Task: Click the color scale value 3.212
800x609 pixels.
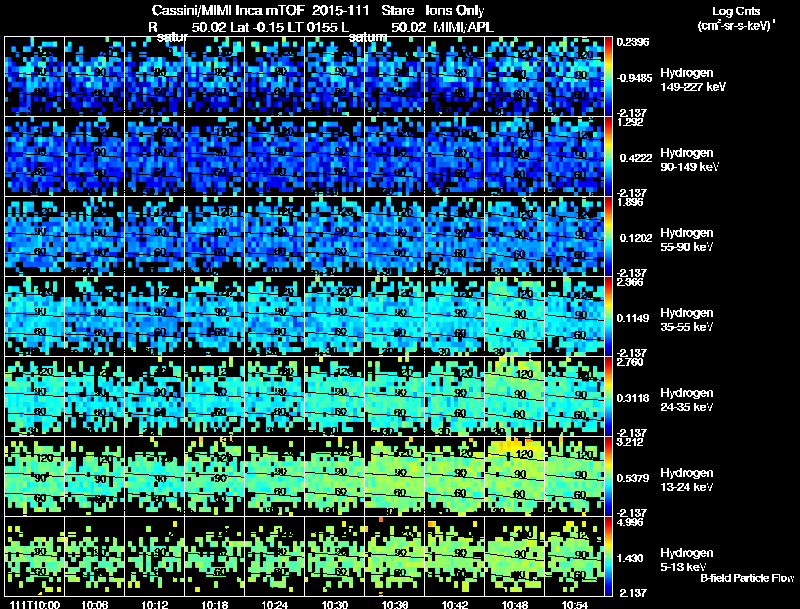Action: point(630,442)
